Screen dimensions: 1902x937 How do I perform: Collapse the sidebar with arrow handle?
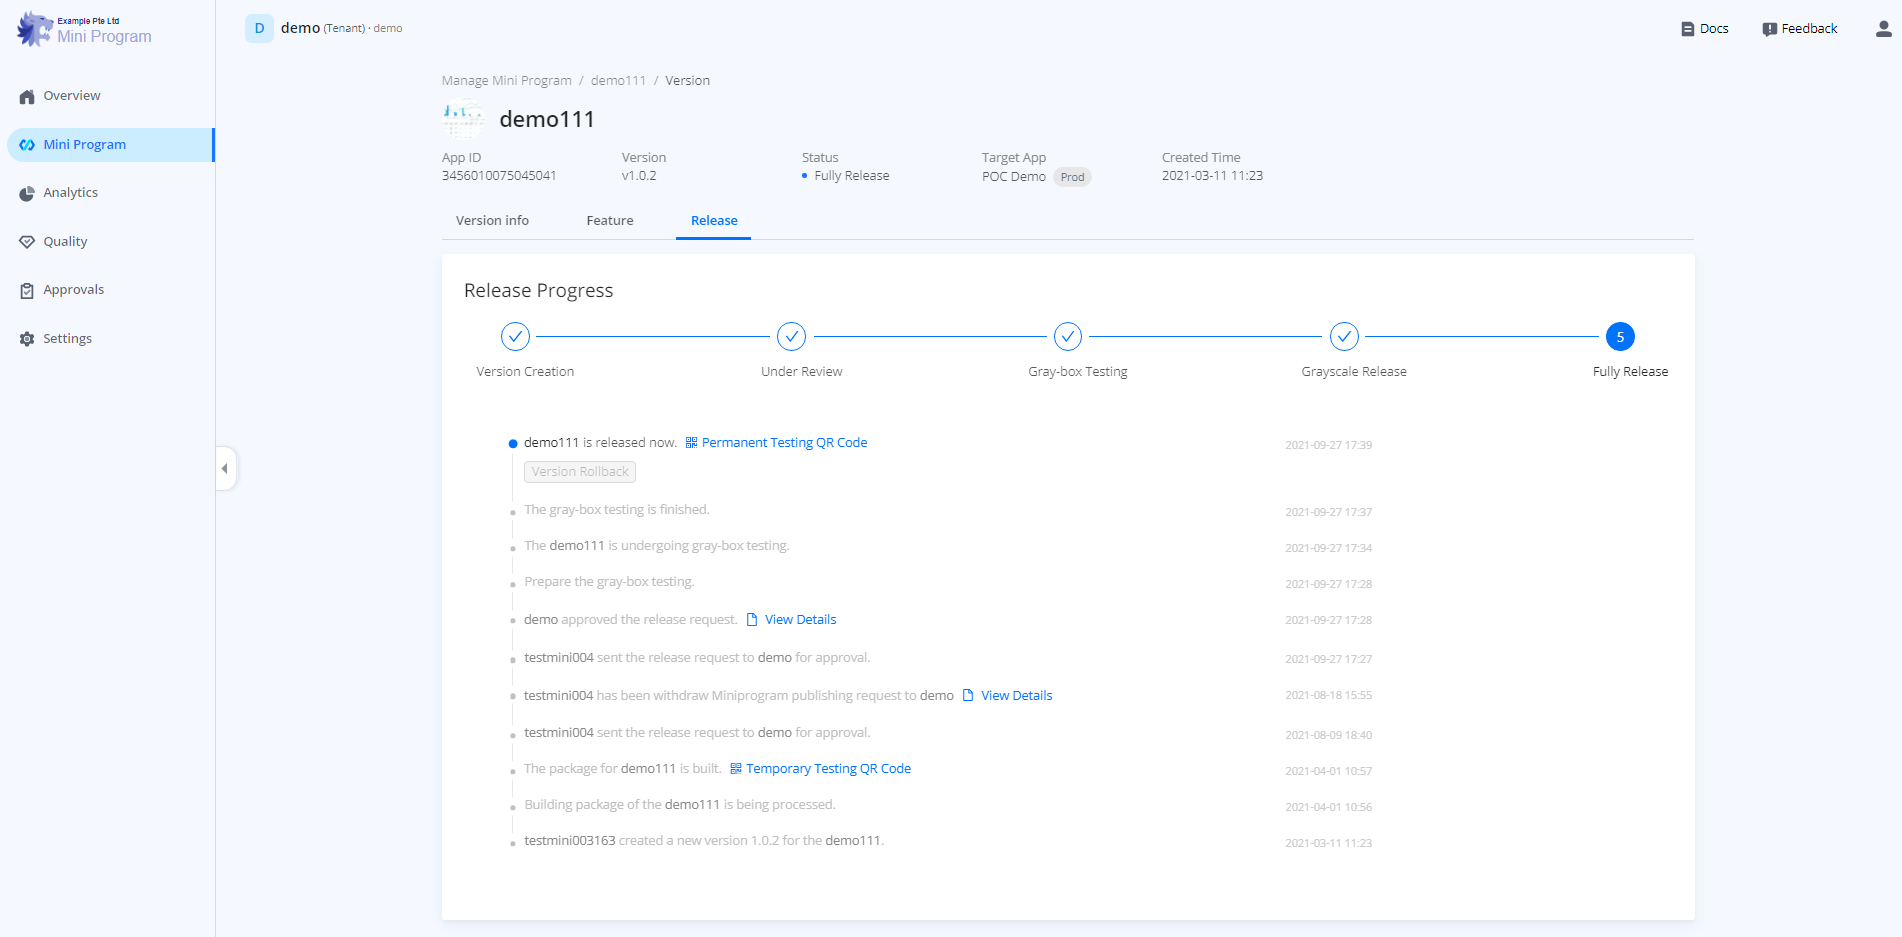point(225,468)
